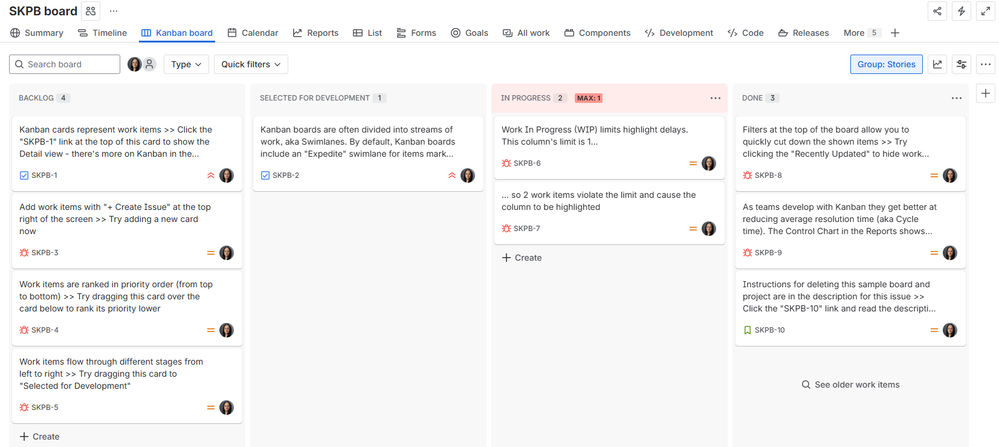This screenshot has height=447, width=999.
Task: Click Create in the In Progress column
Action: tap(522, 258)
